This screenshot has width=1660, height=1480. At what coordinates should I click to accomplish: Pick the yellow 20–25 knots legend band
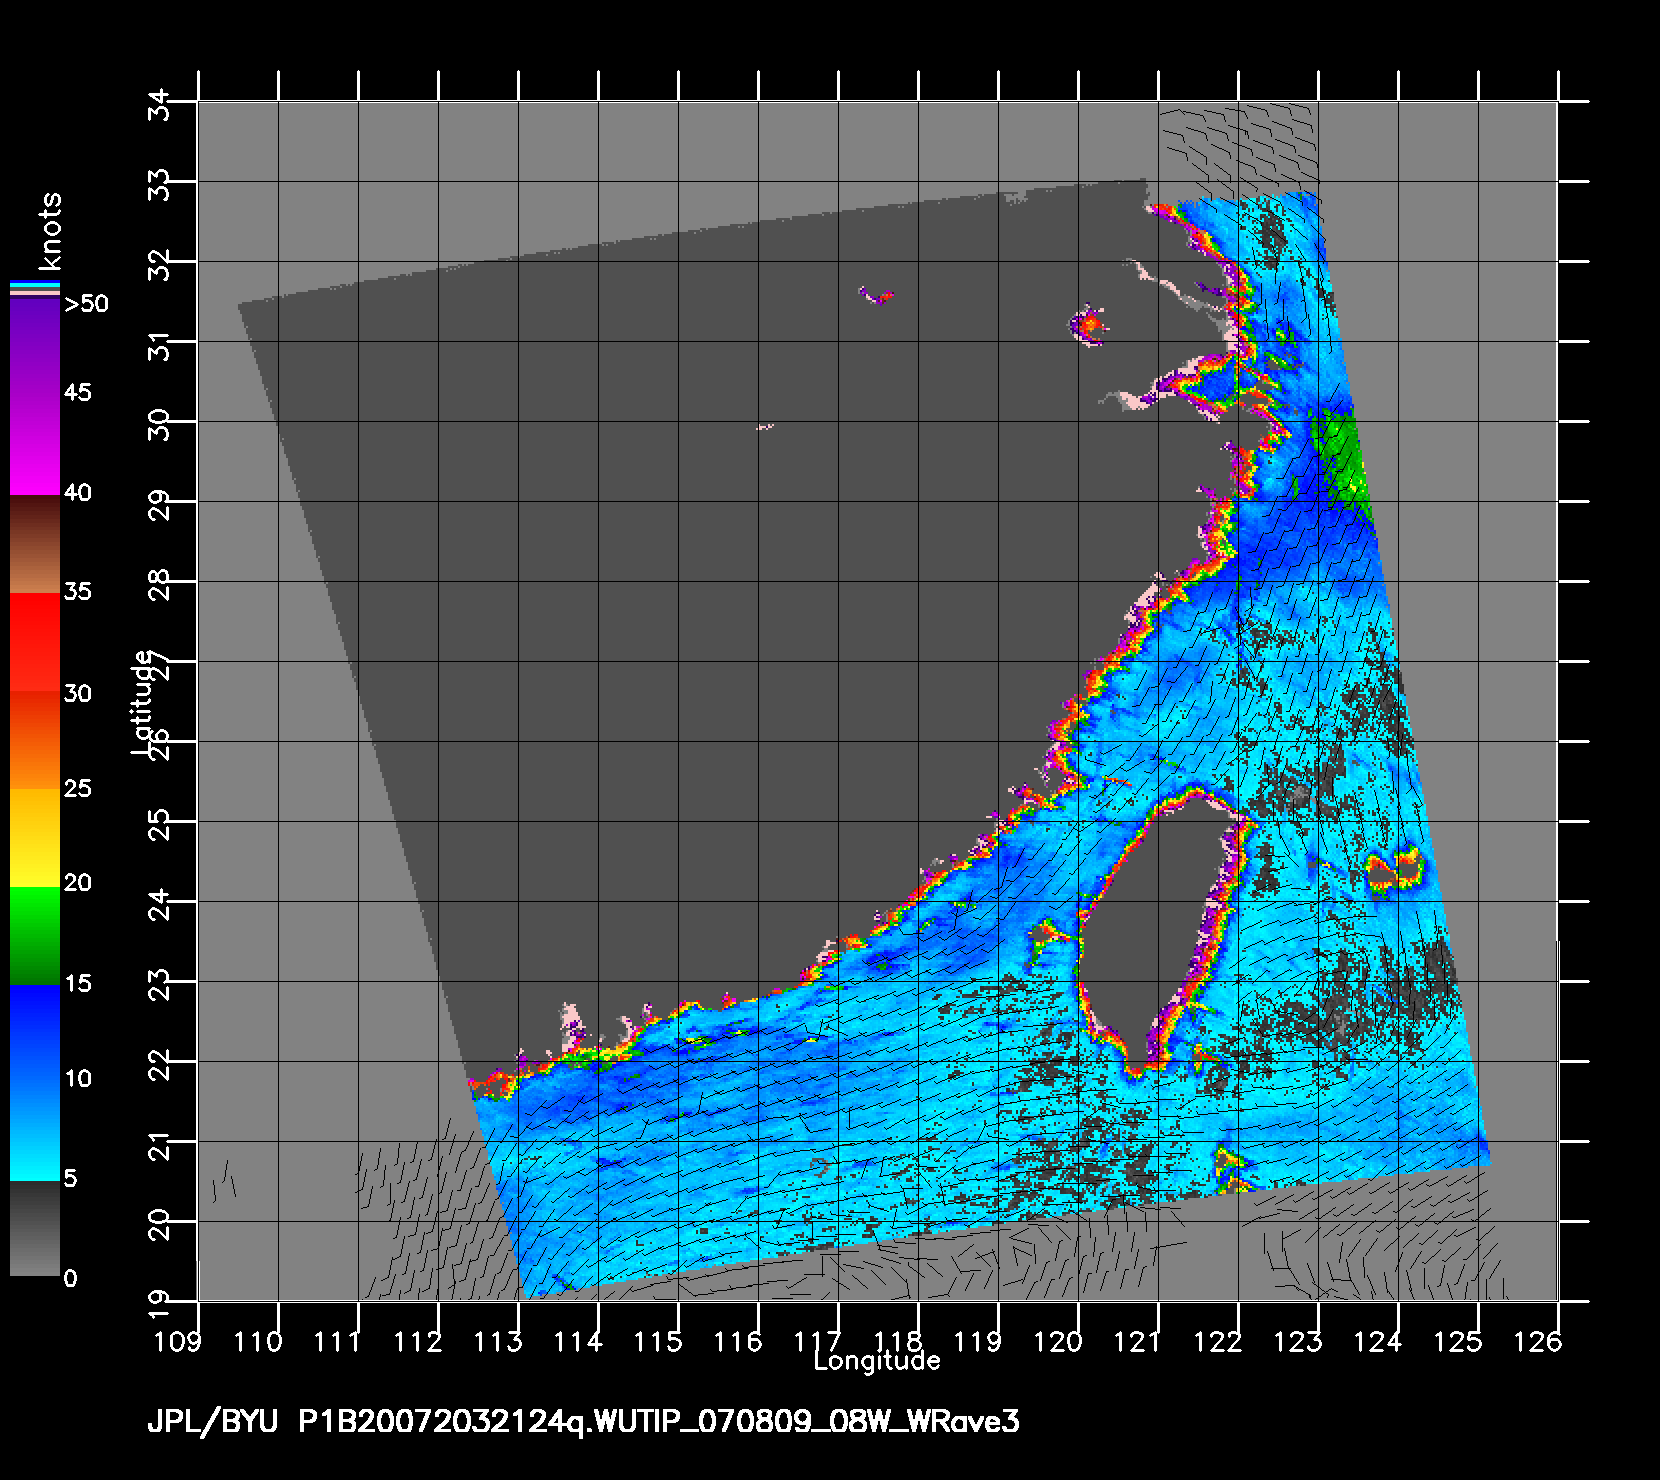(34, 836)
